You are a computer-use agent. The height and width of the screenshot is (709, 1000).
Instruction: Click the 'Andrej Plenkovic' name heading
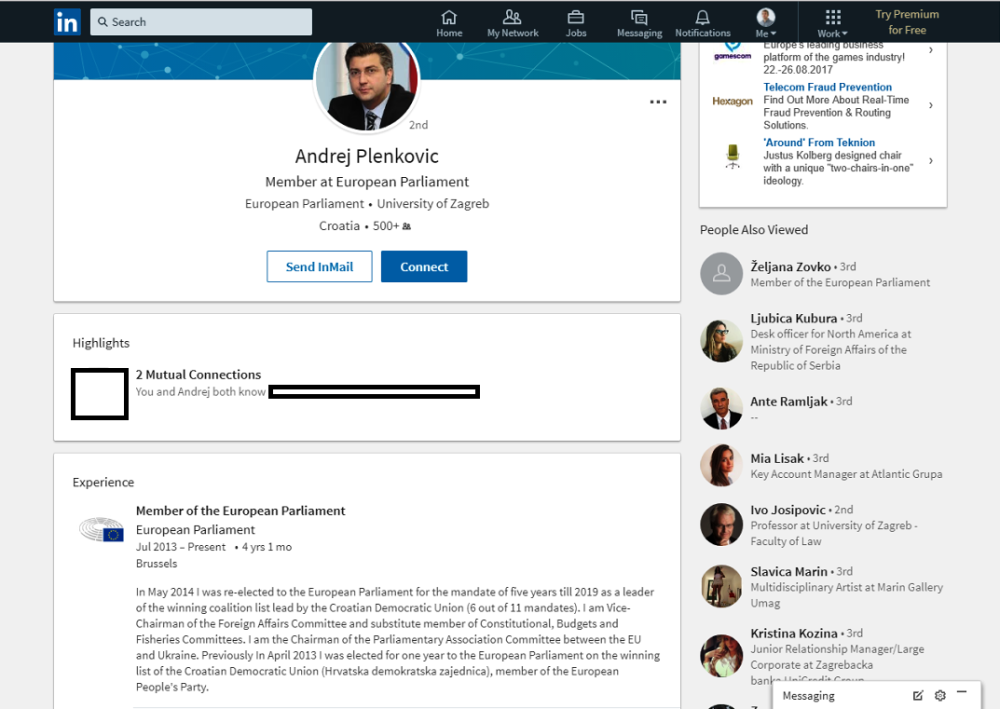(x=367, y=156)
